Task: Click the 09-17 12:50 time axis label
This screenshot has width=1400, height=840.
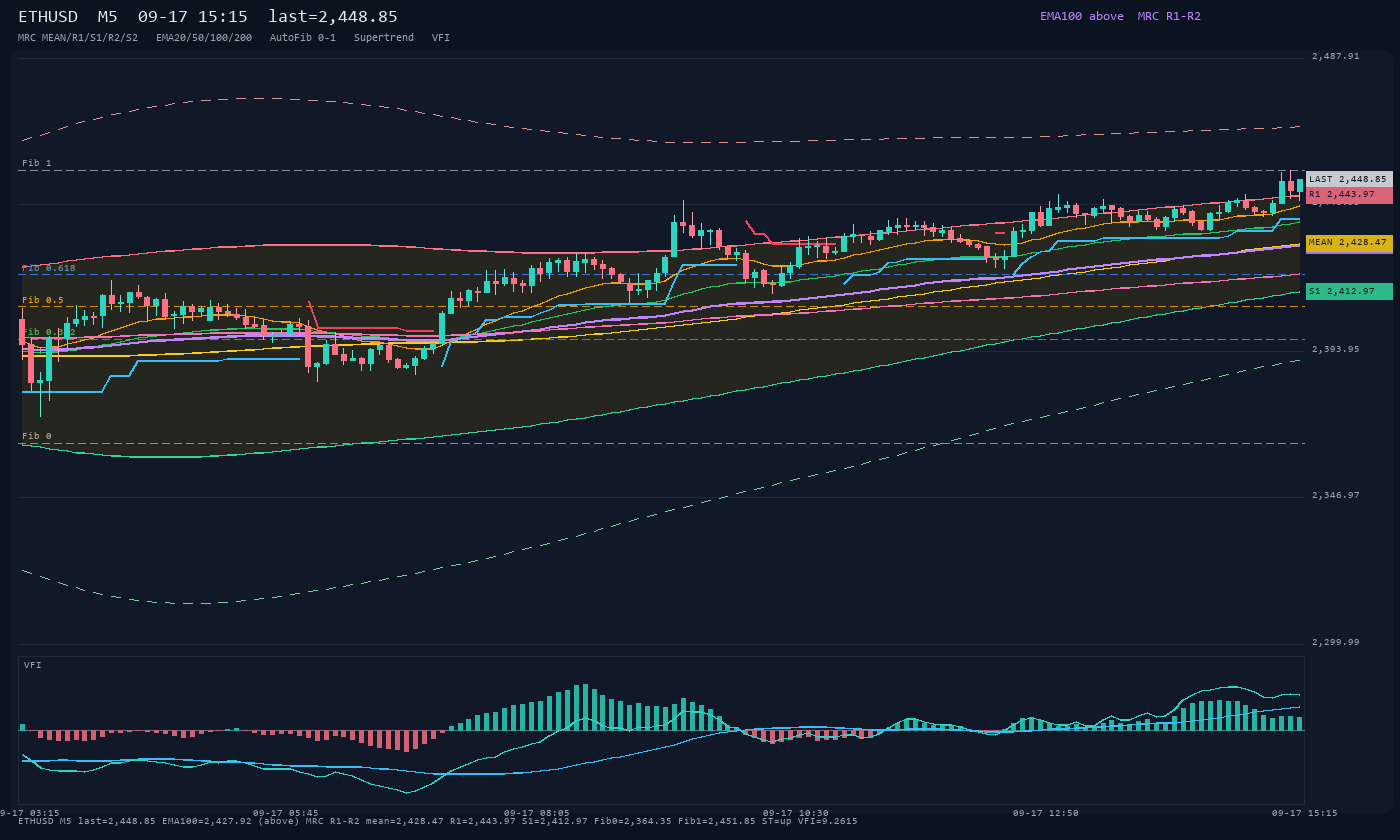Action: click(x=1046, y=813)
